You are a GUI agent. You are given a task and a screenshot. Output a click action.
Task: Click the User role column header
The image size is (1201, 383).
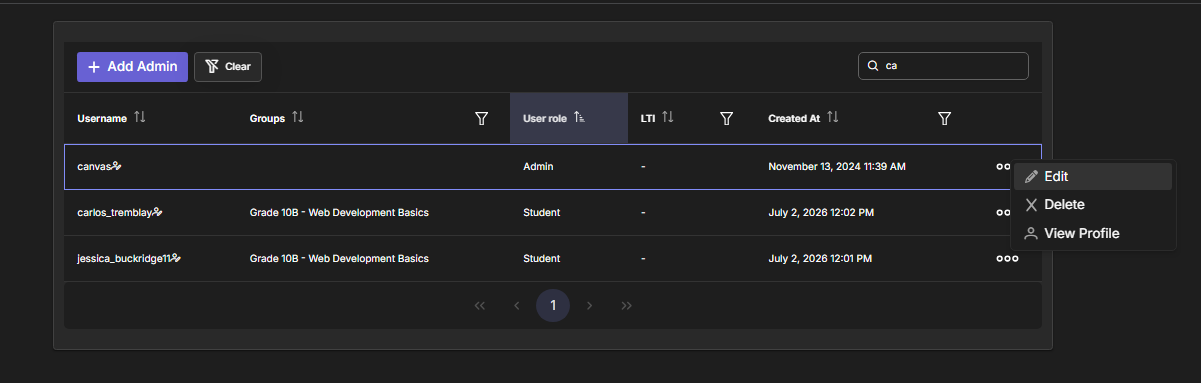click(x=569, y=118)
